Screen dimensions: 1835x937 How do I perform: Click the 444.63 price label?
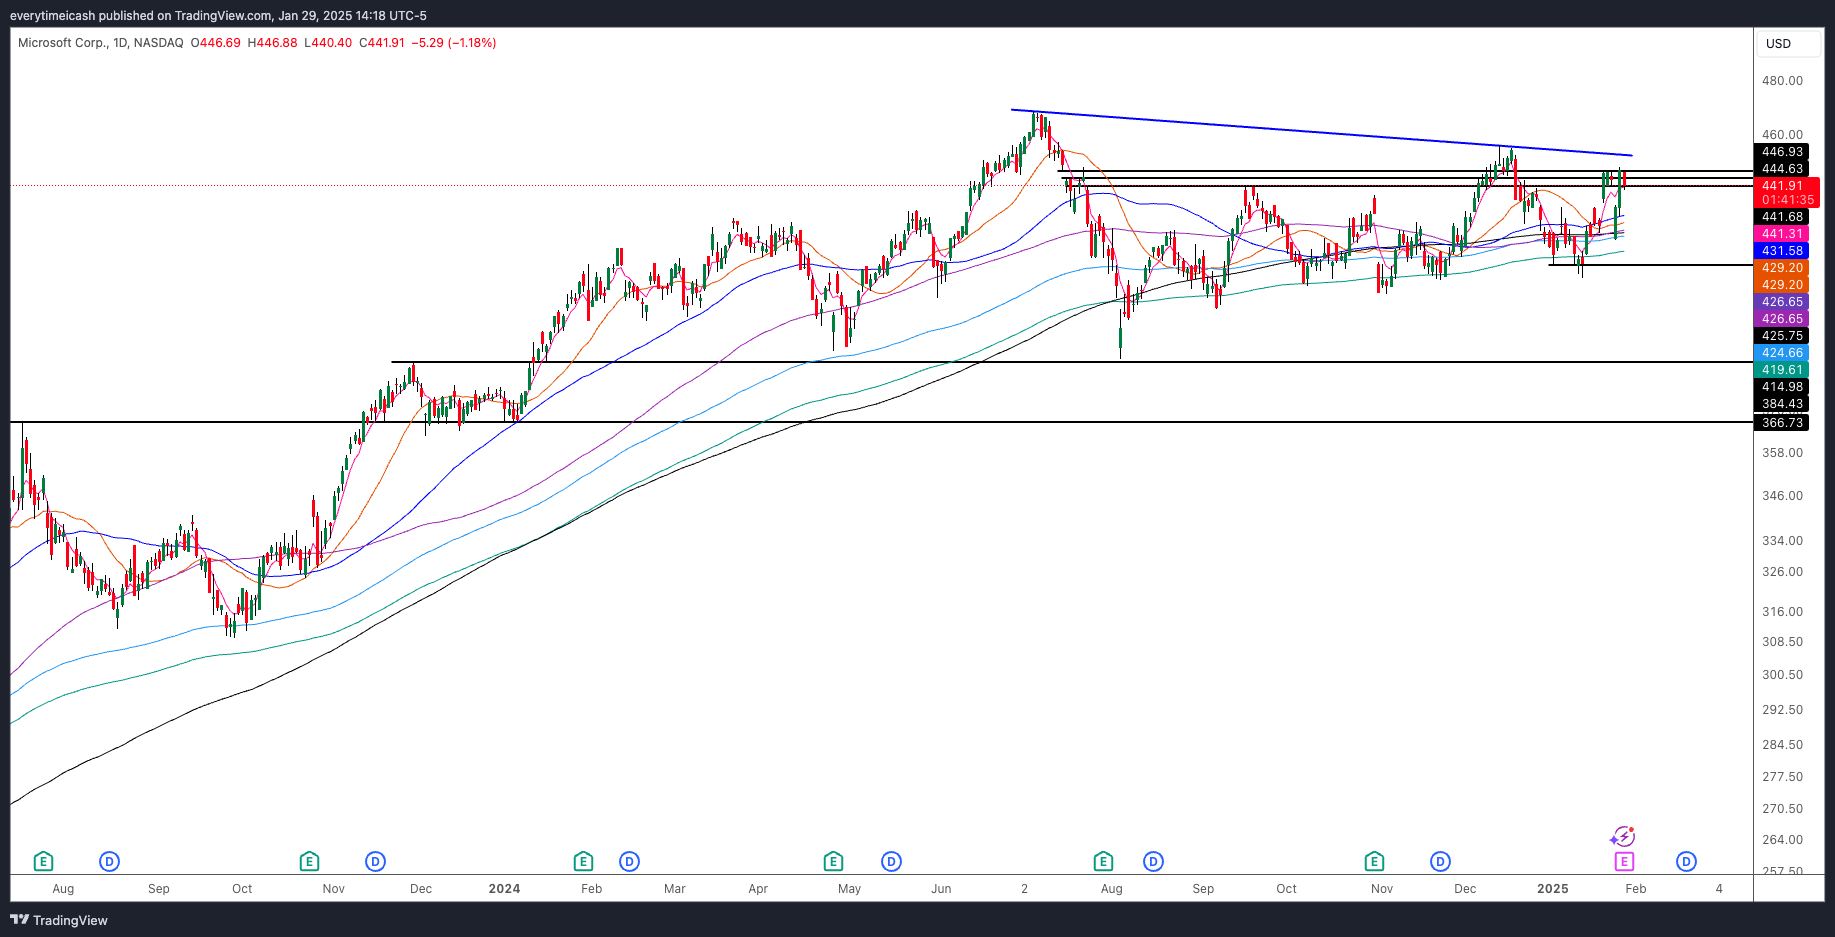click(x=1782, y=169)
